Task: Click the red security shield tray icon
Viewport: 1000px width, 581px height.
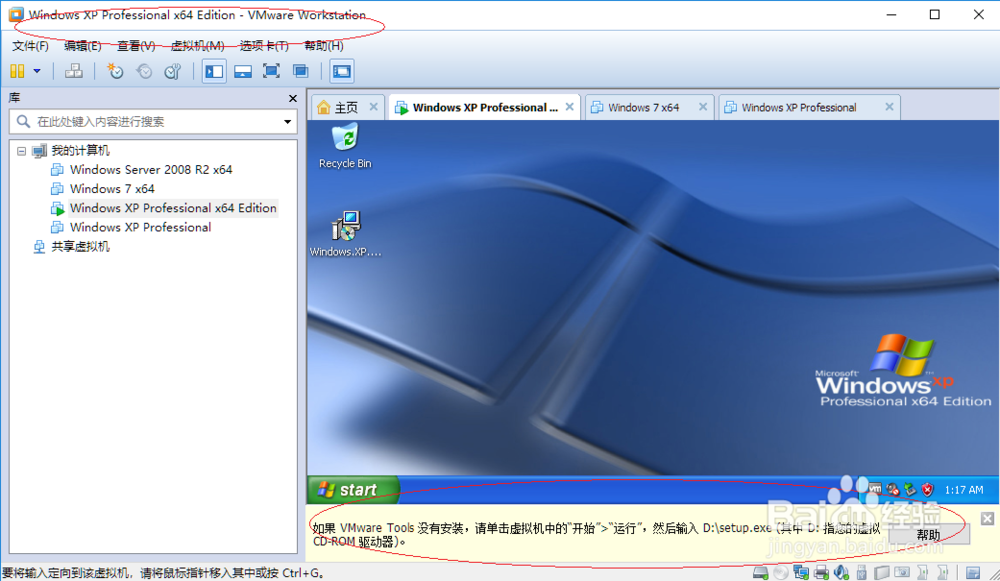Action: point(927,489)
